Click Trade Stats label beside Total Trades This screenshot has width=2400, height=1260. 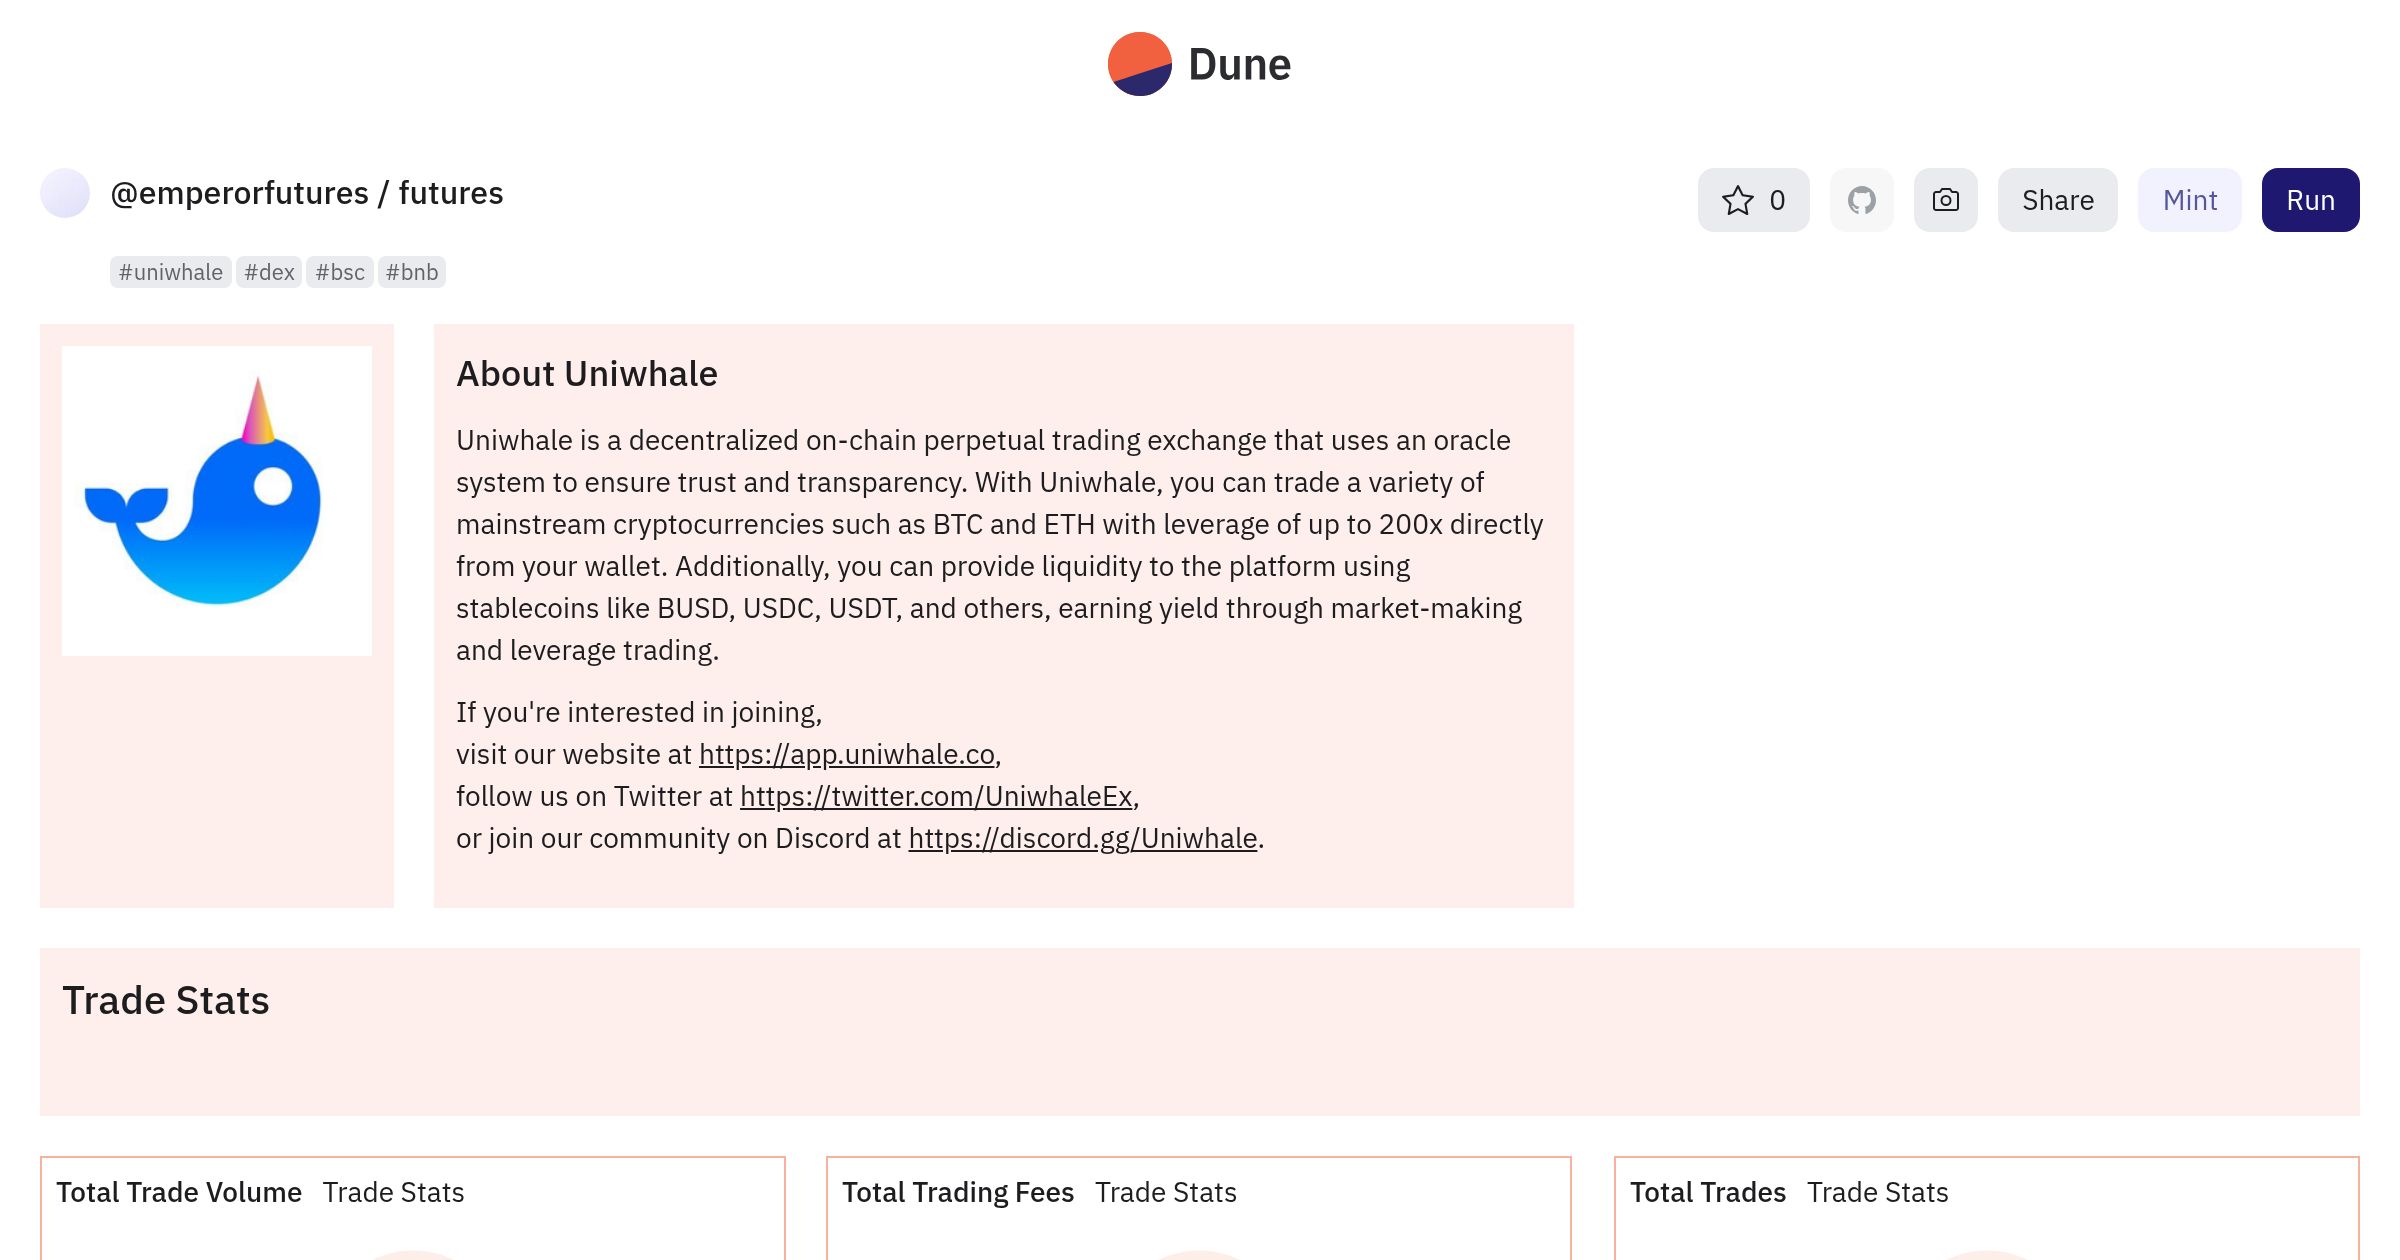point(1878,1192)
